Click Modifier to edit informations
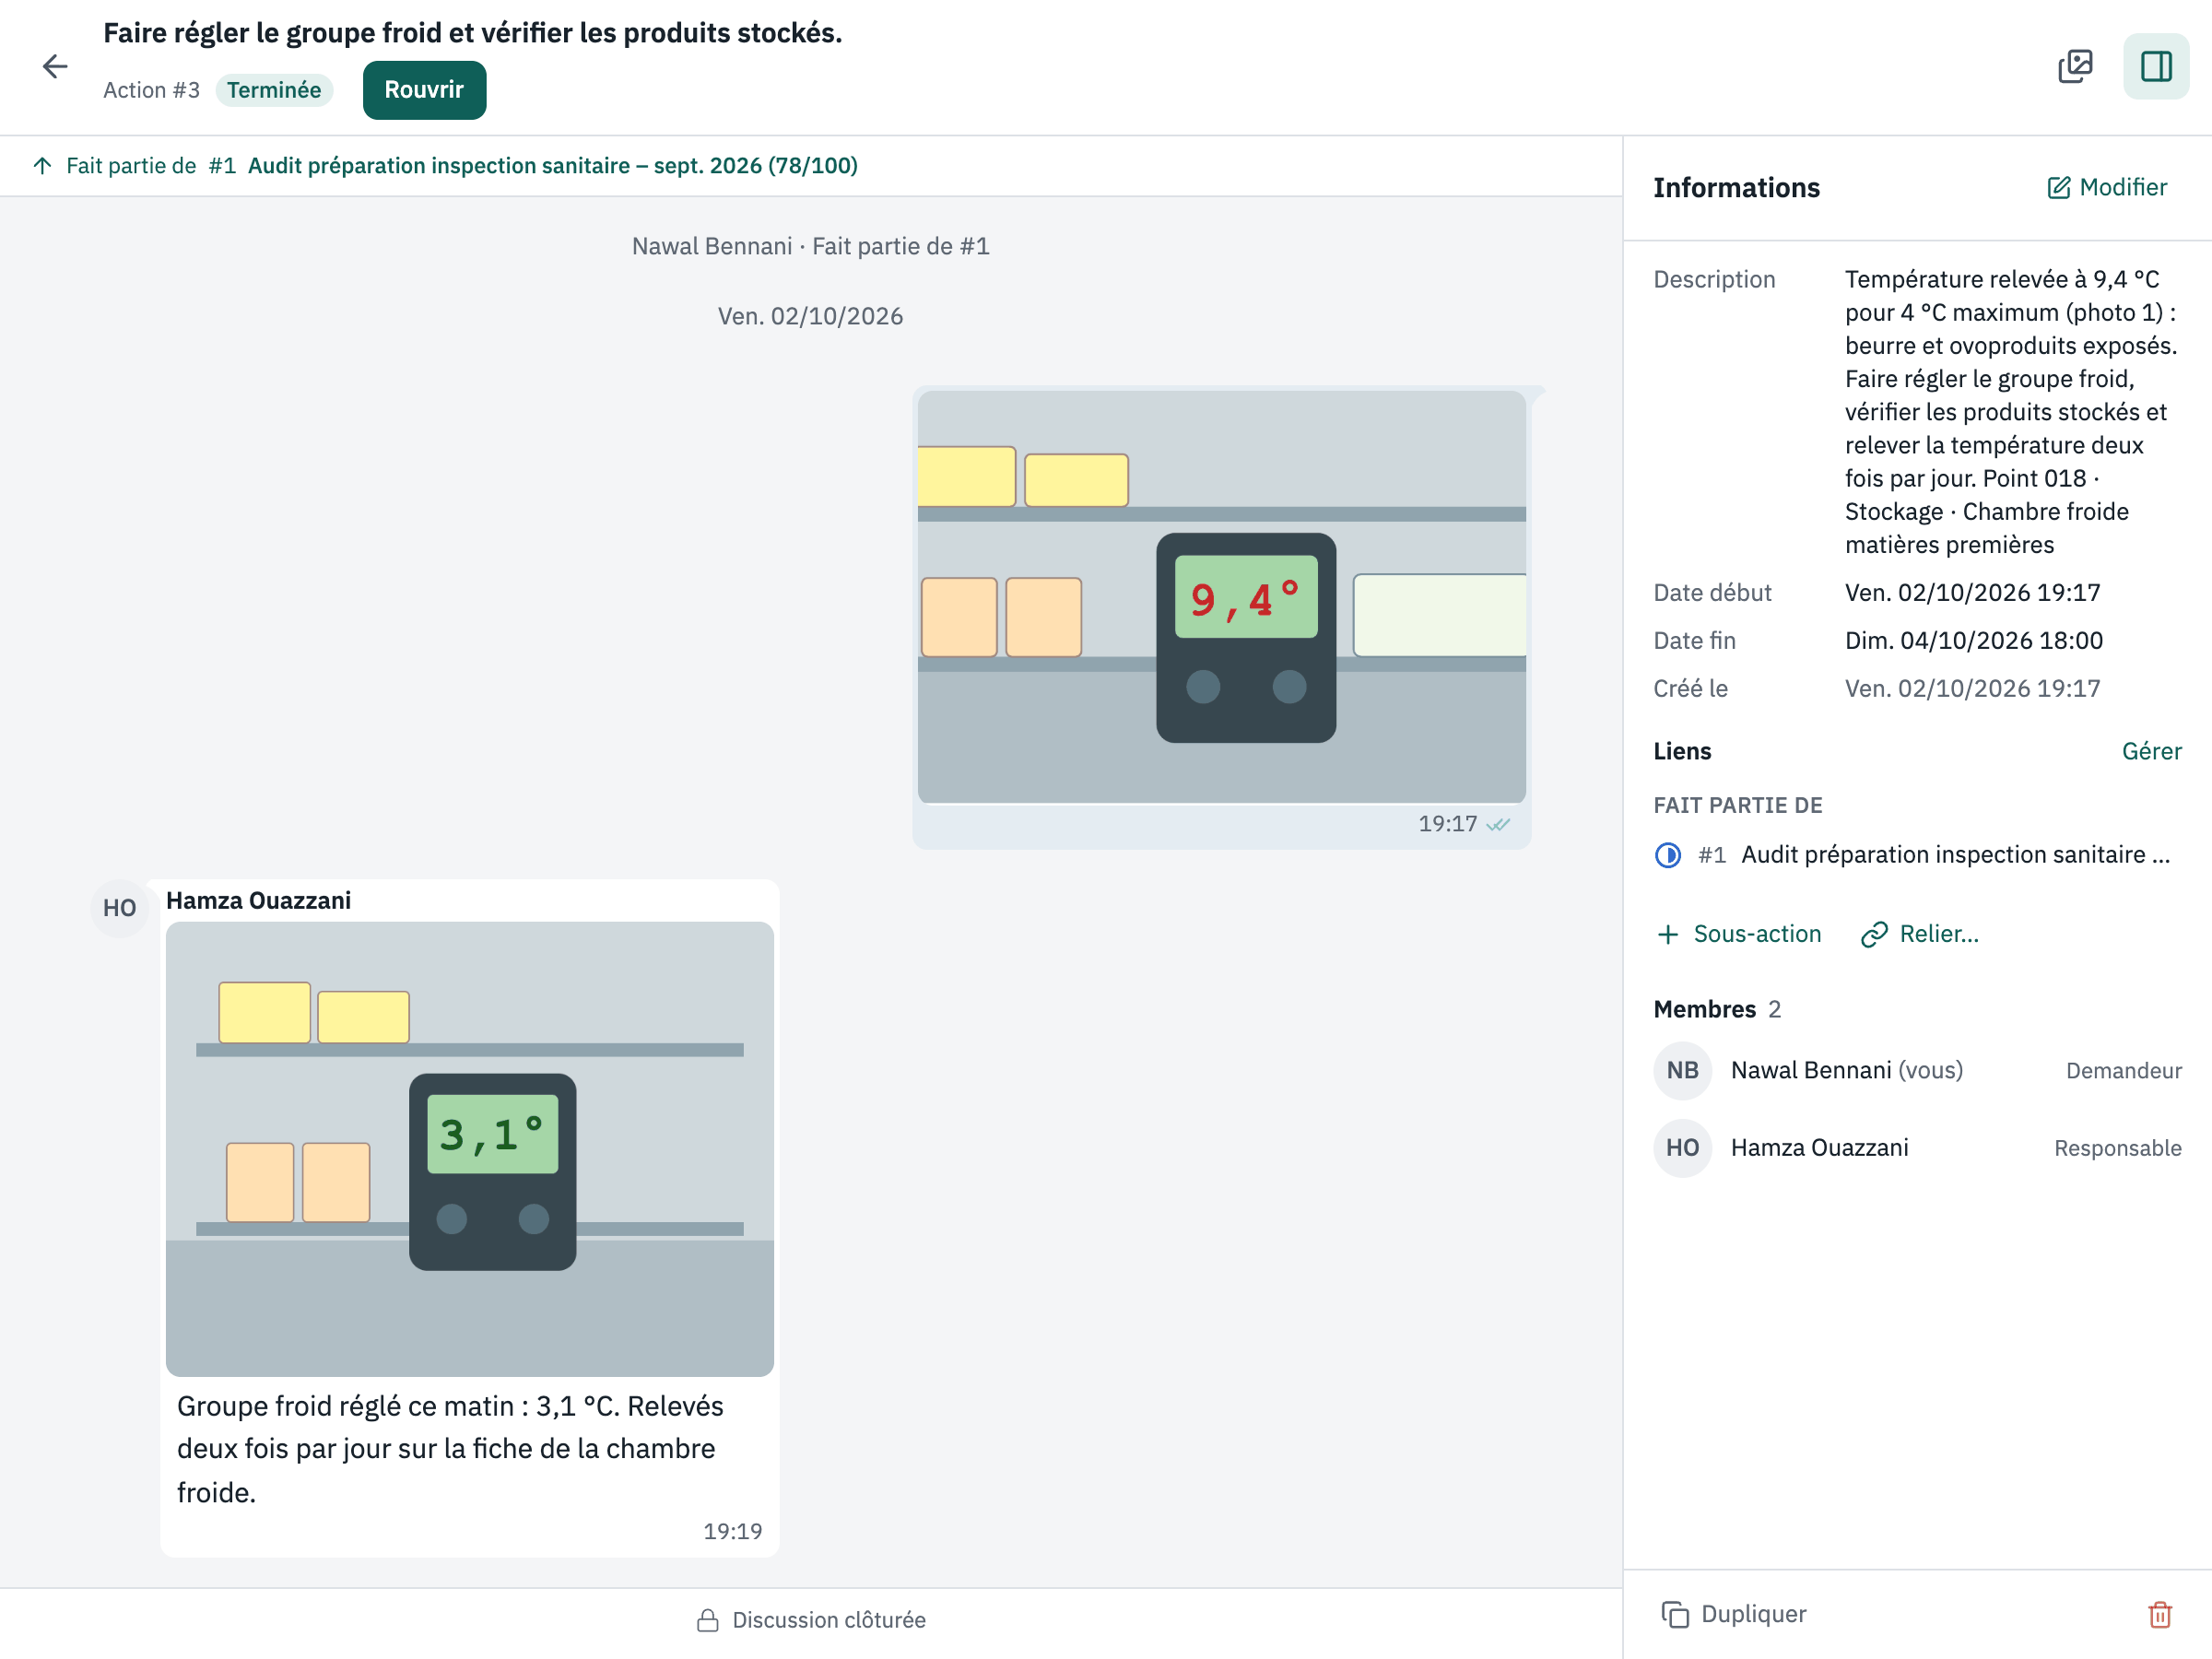This screenshot has width=2212, height=1659. (2107, 187)
